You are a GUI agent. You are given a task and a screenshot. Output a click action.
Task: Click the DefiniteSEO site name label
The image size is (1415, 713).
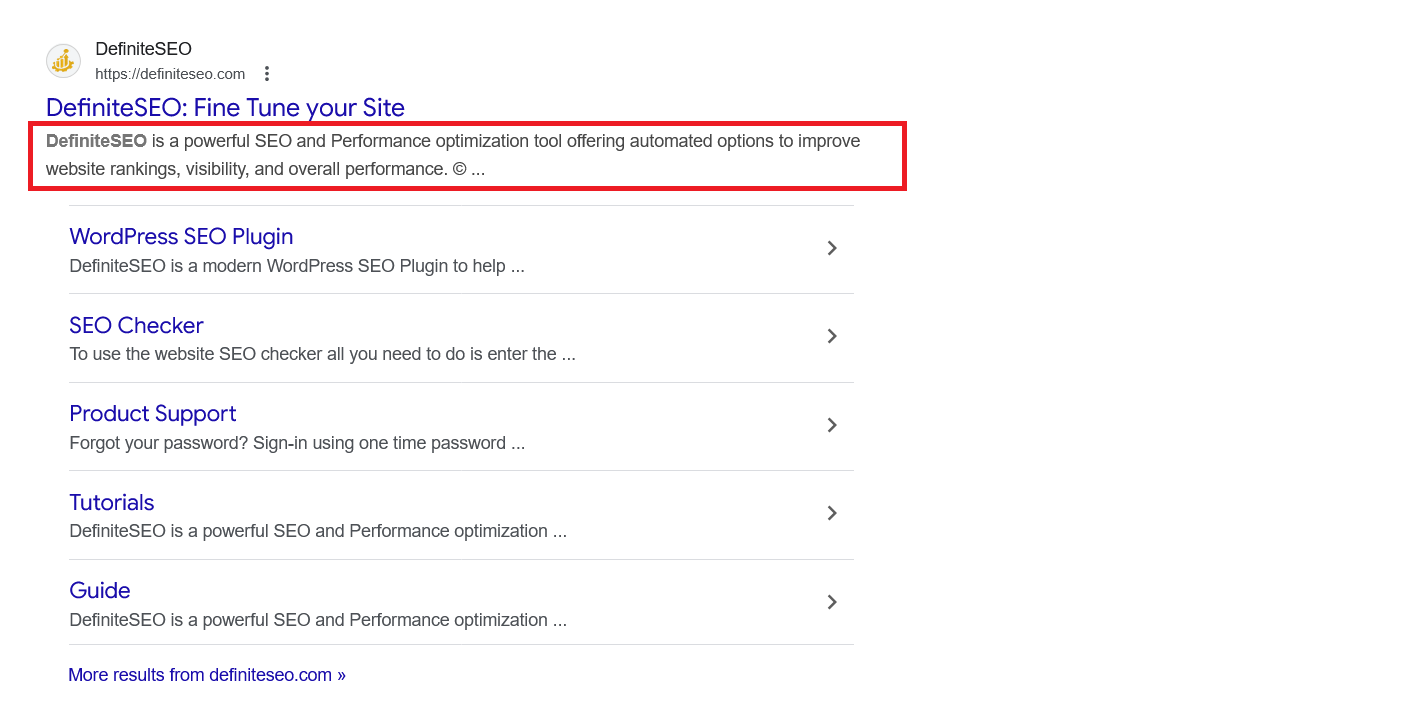click(143, 48)
